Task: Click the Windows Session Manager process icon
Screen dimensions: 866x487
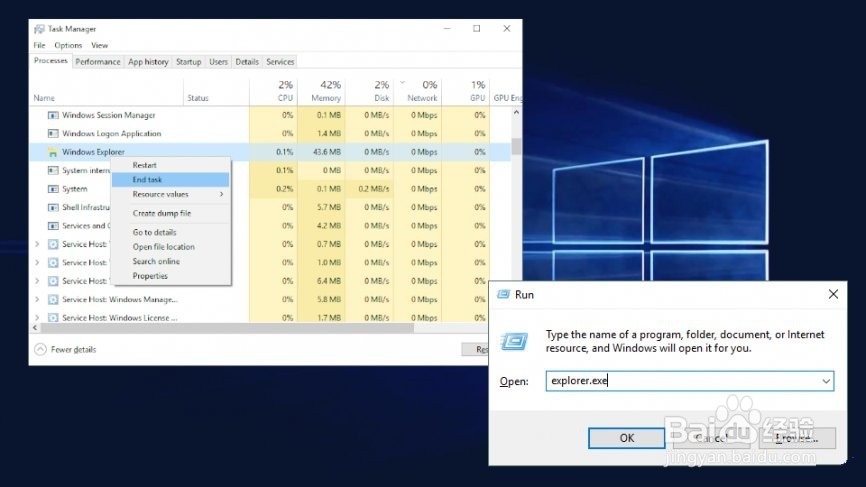Action: click(x=53, y=115)
